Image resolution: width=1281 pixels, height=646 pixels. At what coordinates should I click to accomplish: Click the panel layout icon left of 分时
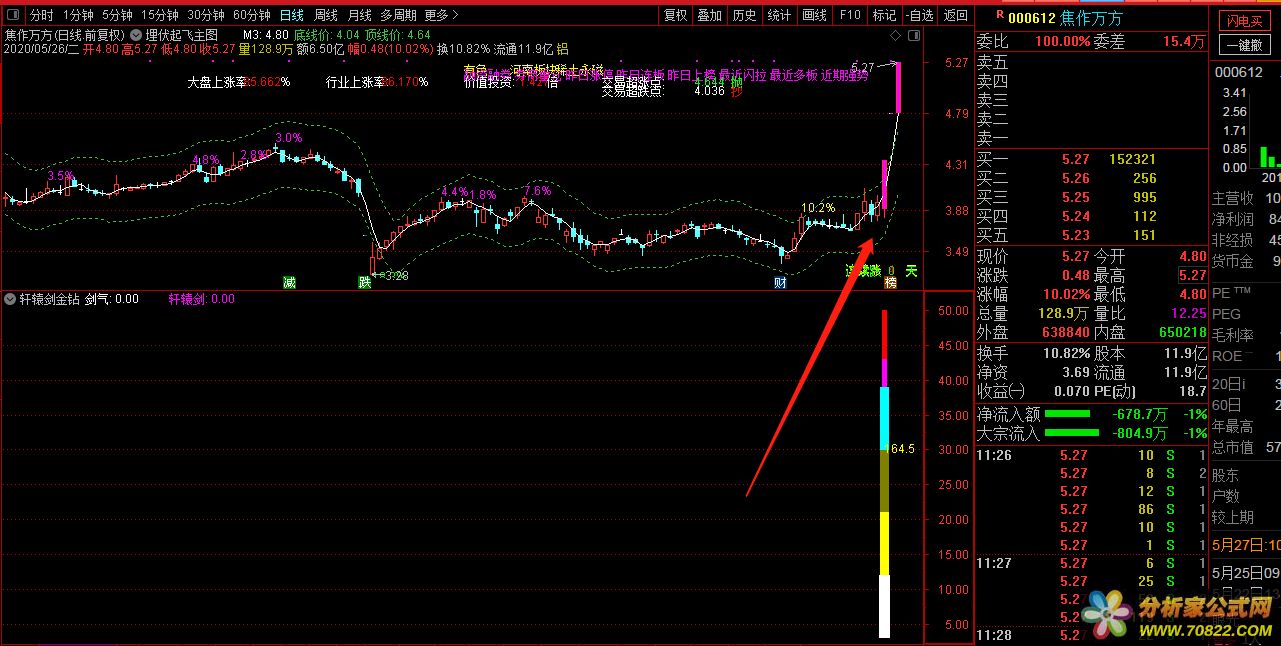pyautogui.click(x=13, y=15)
